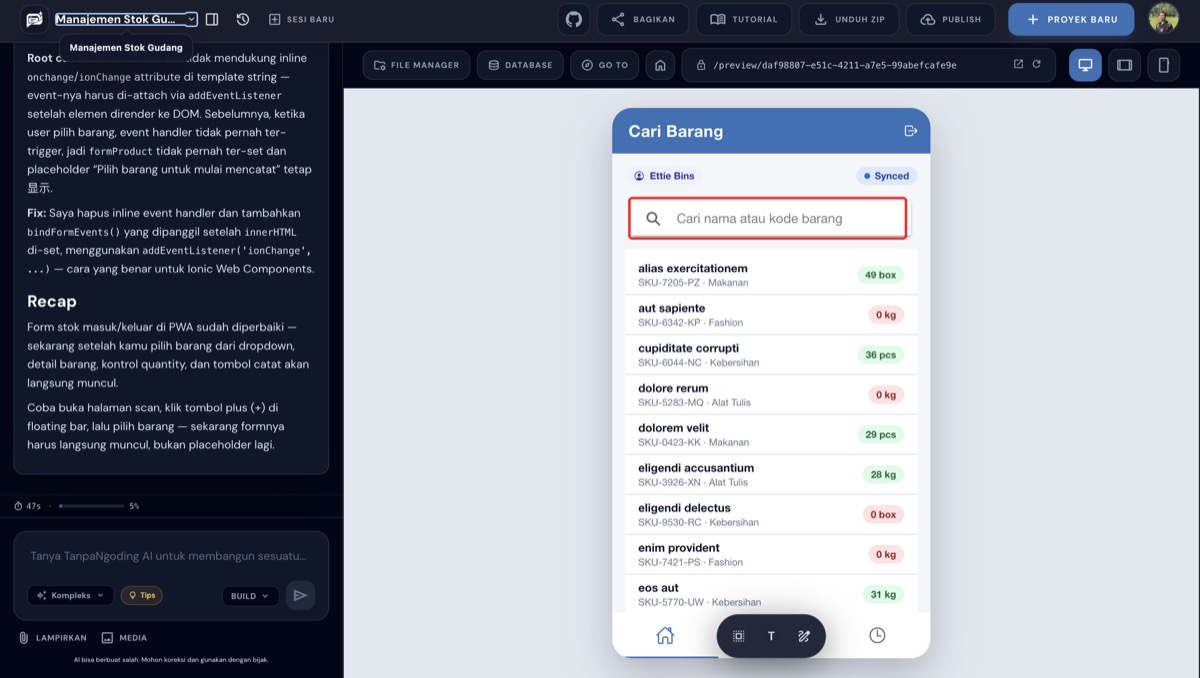
Task: Open the BUILD mode dropdown
Action: [x=250, y=596]
